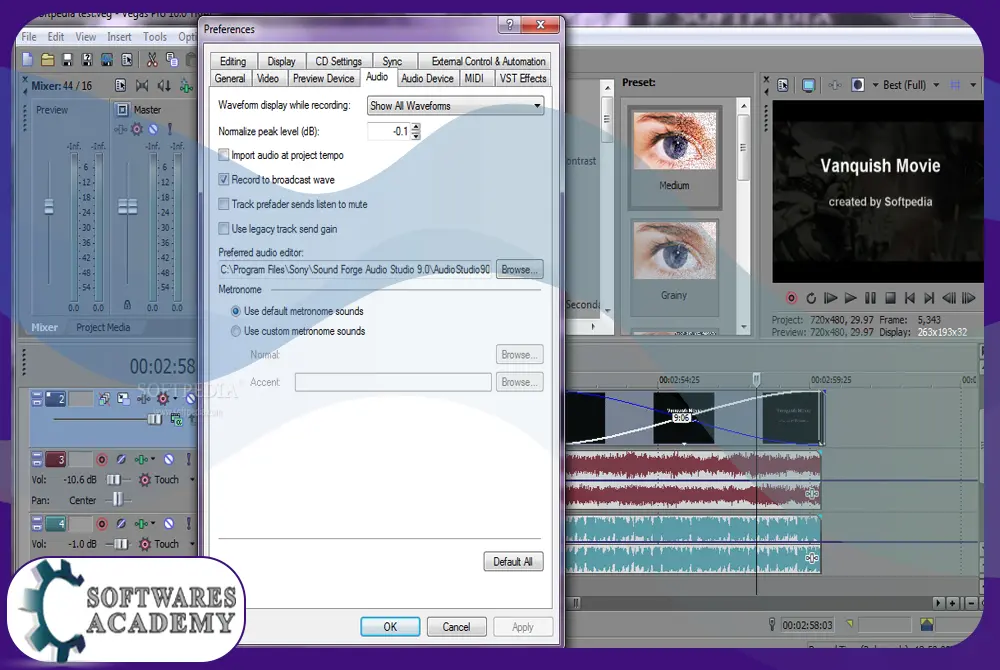1000x670 pixels.
Task: Click the Dim output speaker icon in Mixer
Action: (x=164, y=85)
